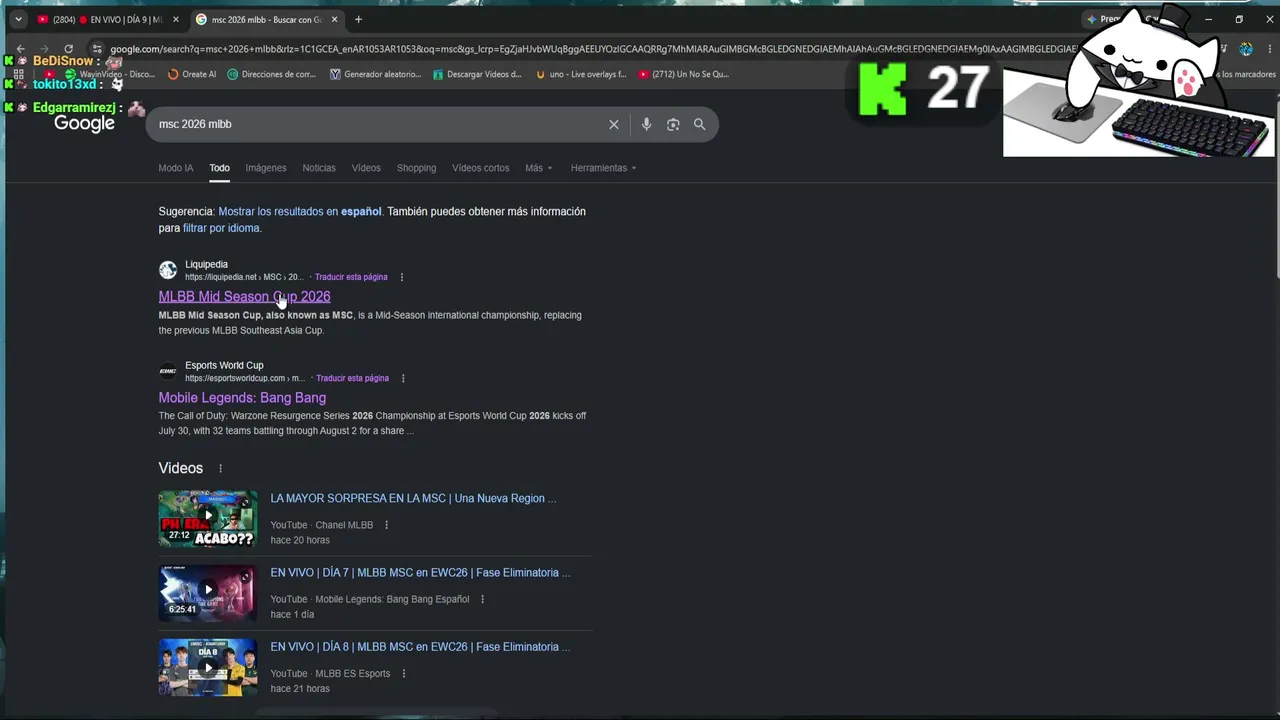This screenshot has width=1280, height=720.
Task: Switch to Shopping results tab
Action: [x=416, y=168]
